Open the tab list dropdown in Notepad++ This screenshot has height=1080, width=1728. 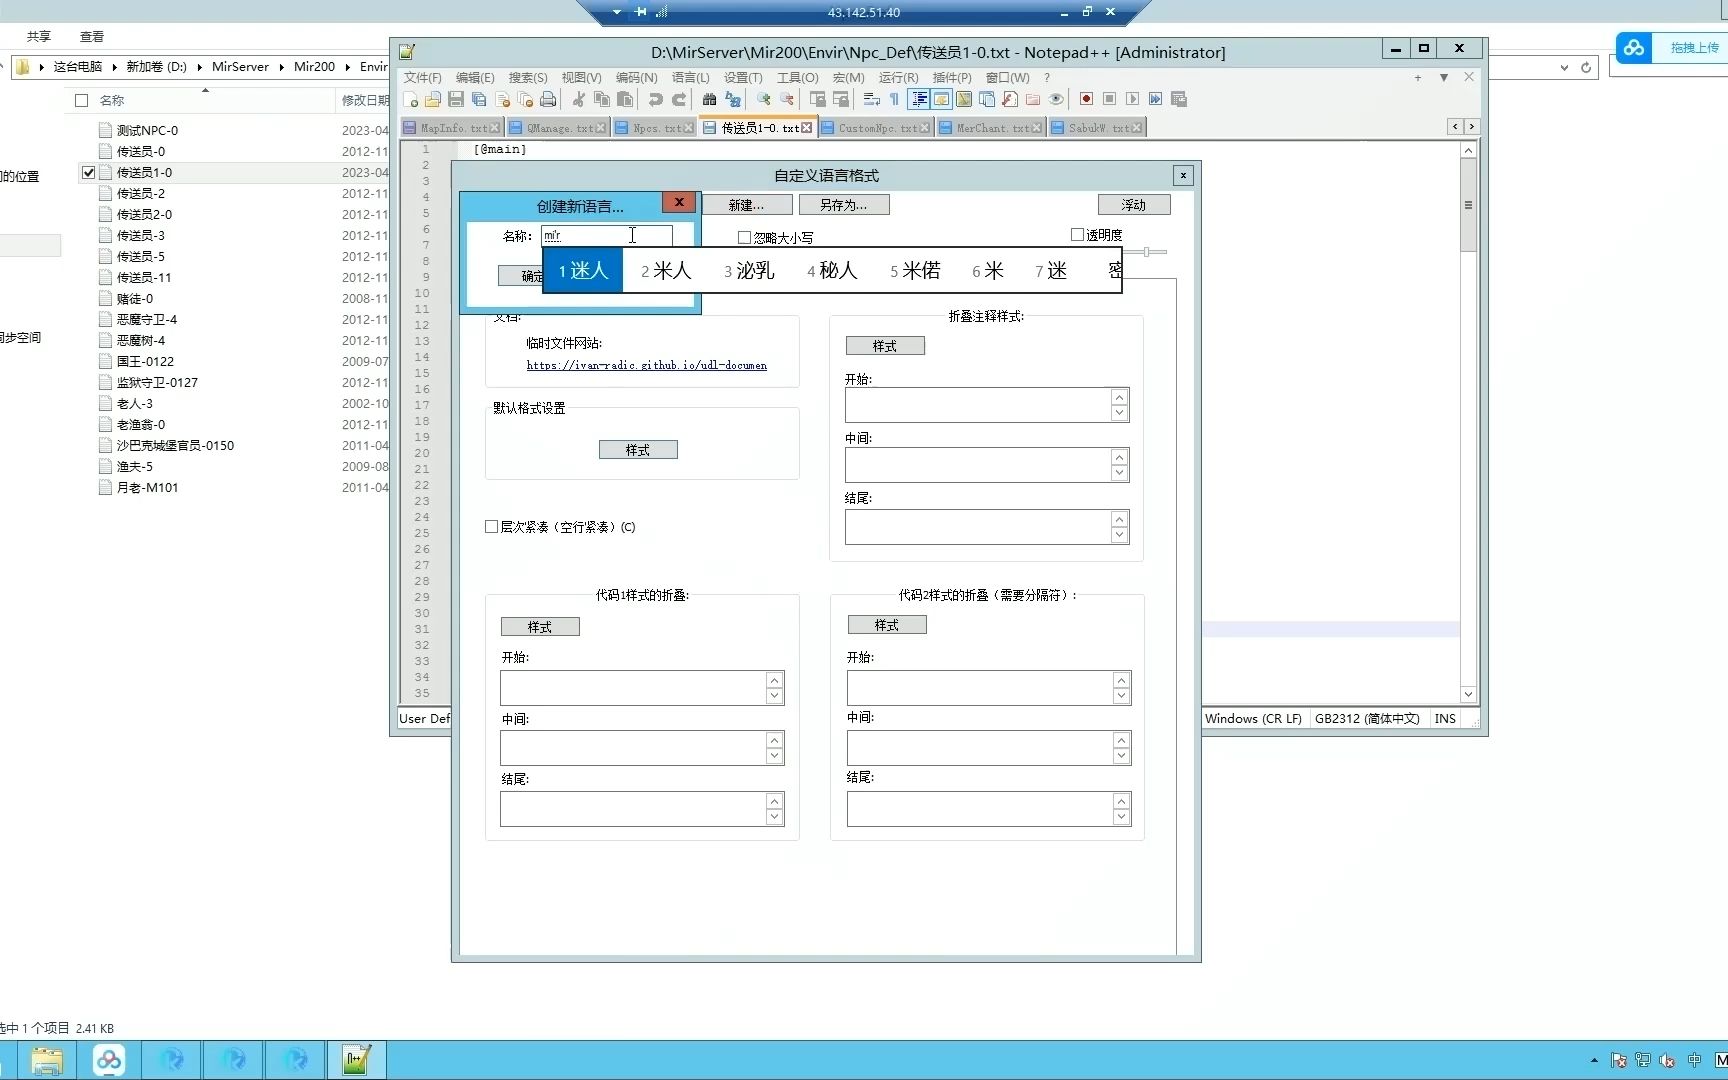[1443, 77]
